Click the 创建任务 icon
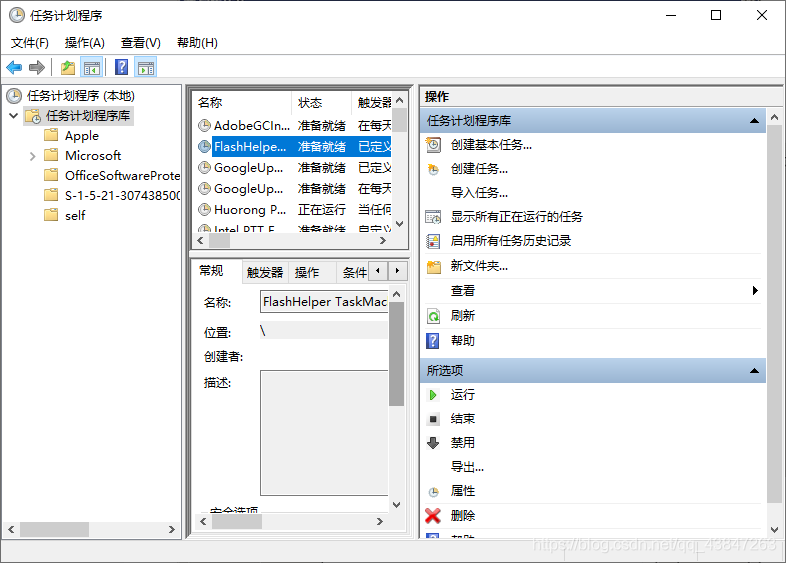 click(433, 169)
